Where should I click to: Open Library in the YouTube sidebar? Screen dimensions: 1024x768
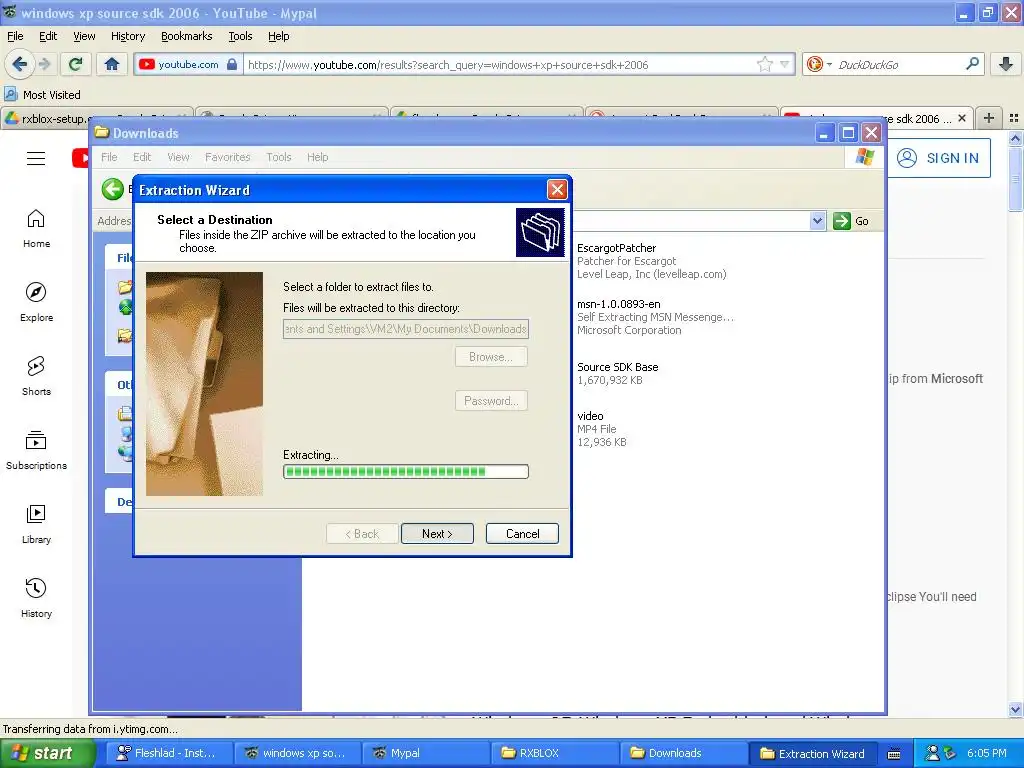37,524
